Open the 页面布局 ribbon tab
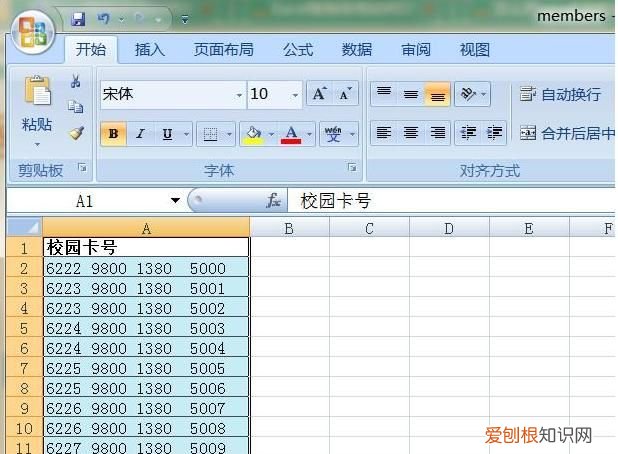618x454 pixels. (x=223, y=50)
